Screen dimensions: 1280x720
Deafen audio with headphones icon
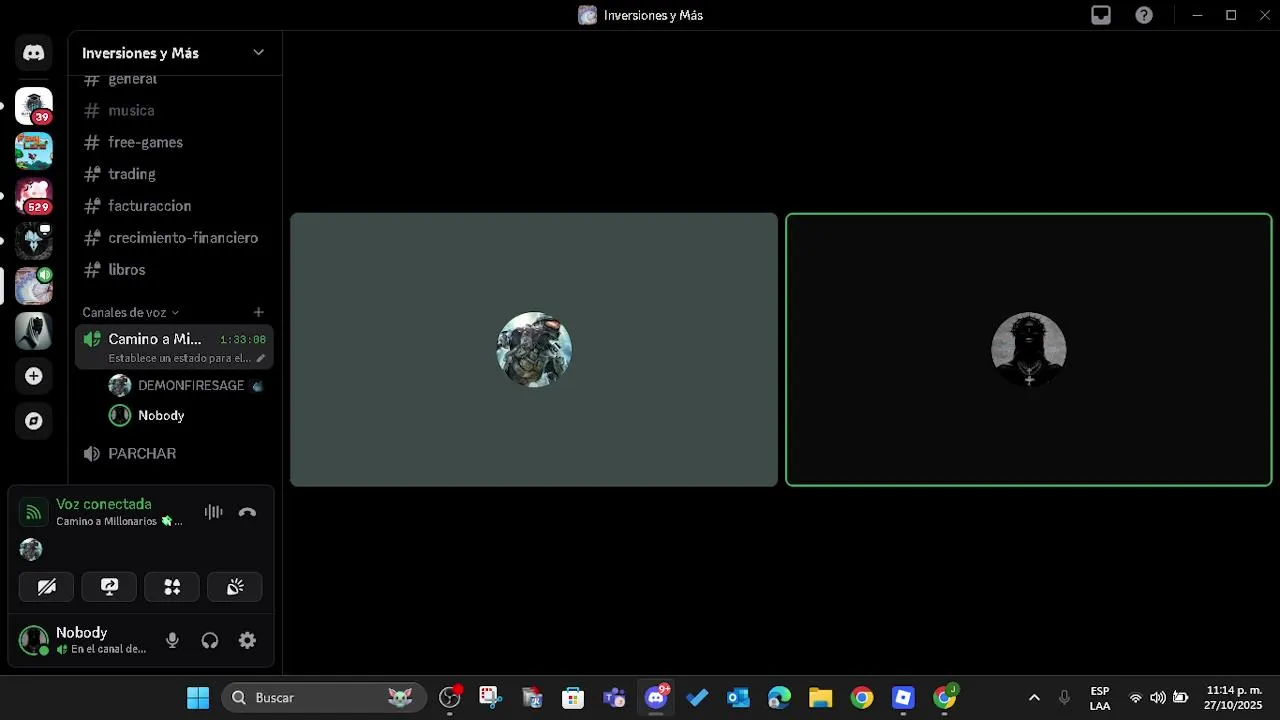click(x=210, y=641)
